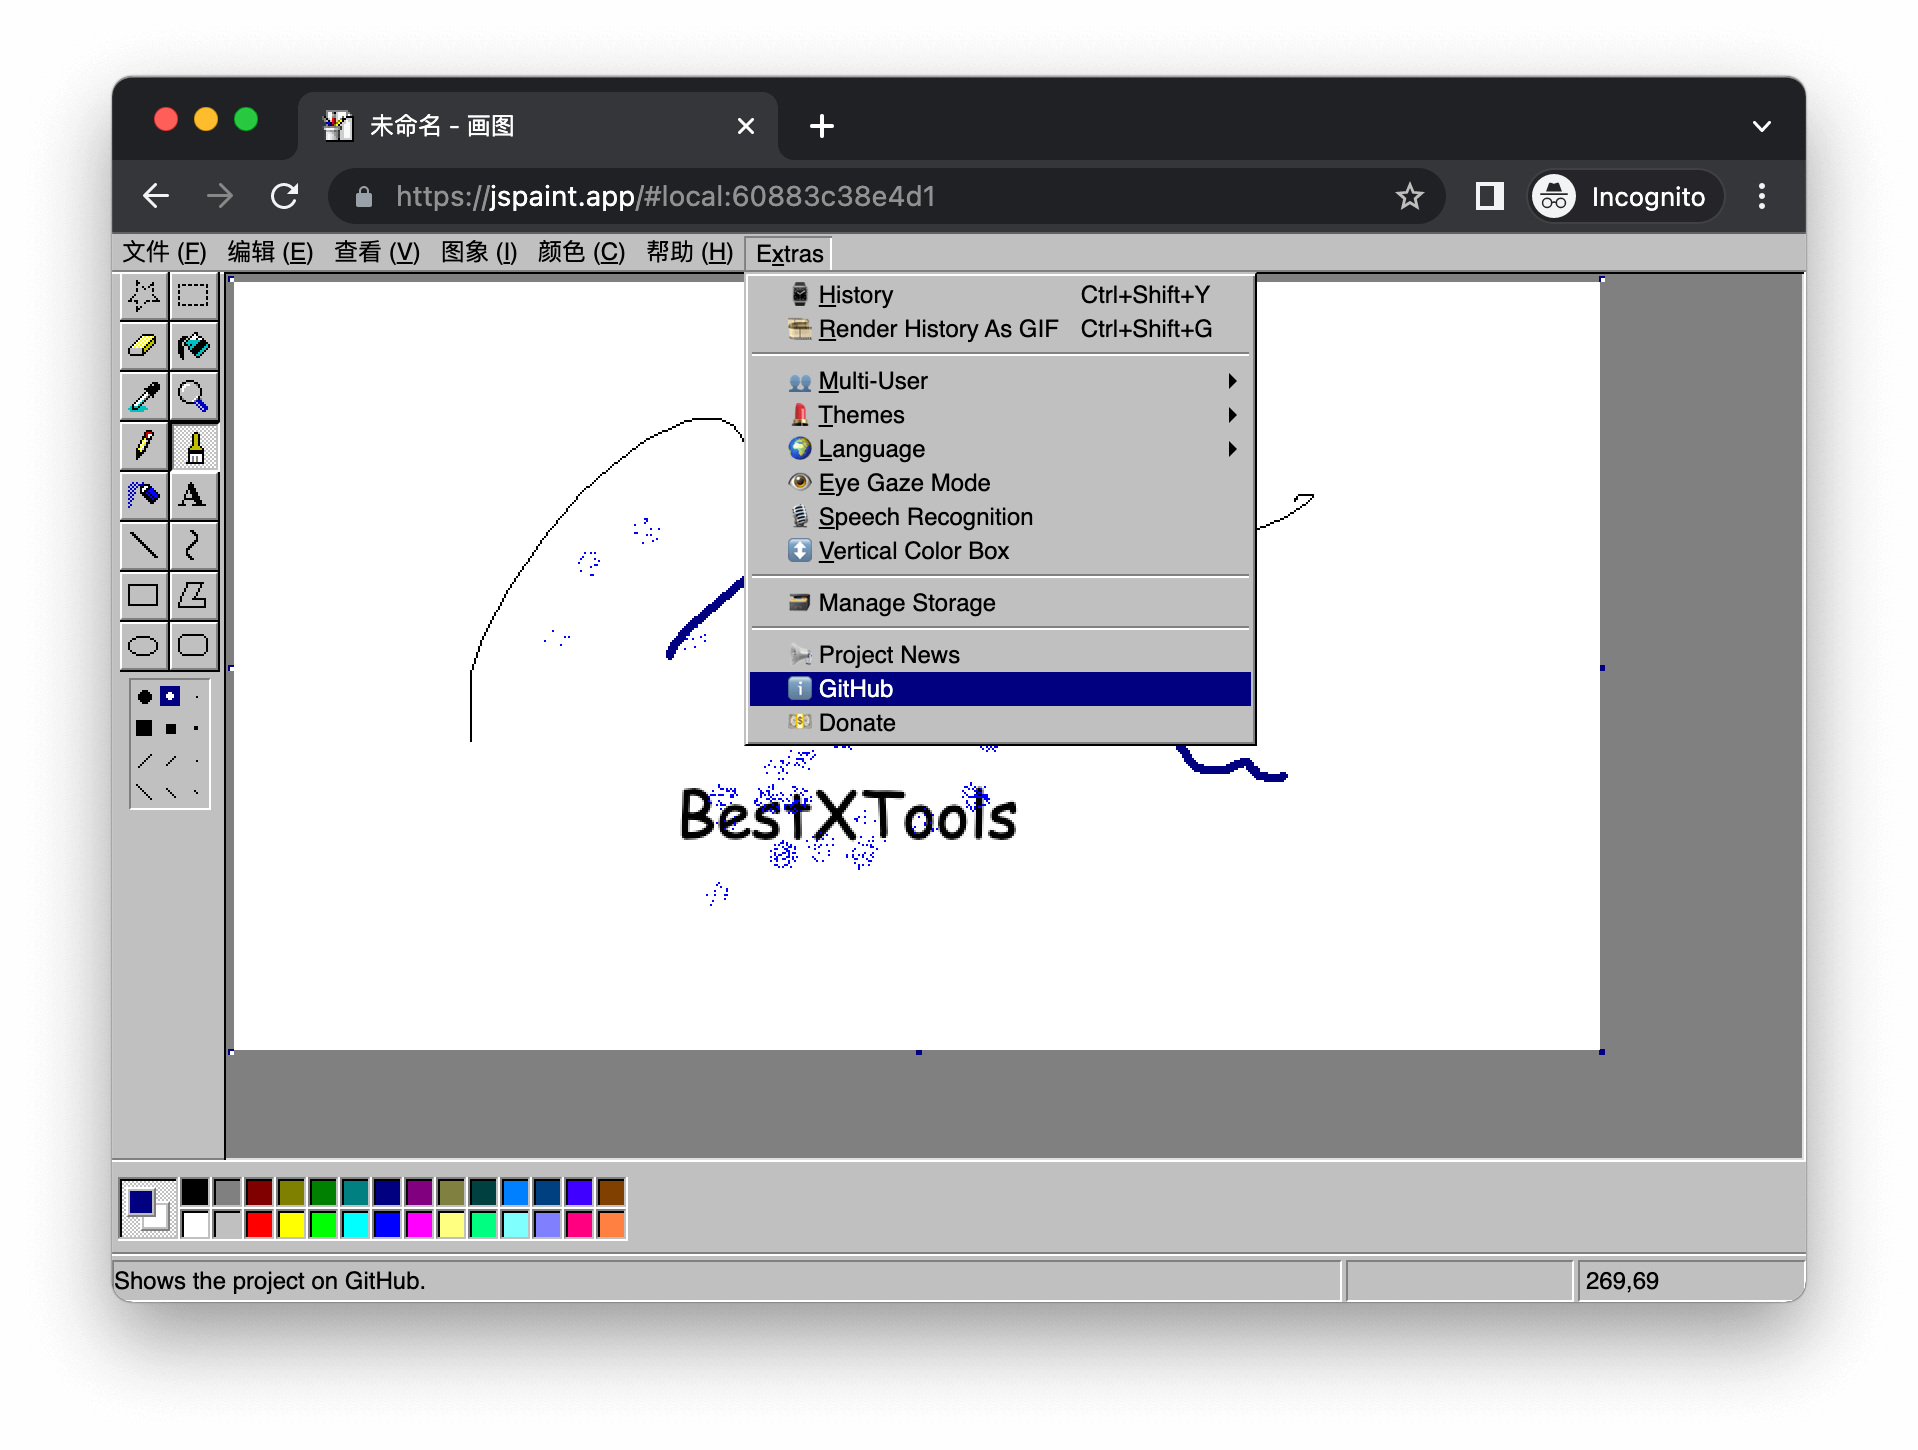1918x1450 pixels.
Task: Bookmark this page with the star icon
Action: [1409, 196]
